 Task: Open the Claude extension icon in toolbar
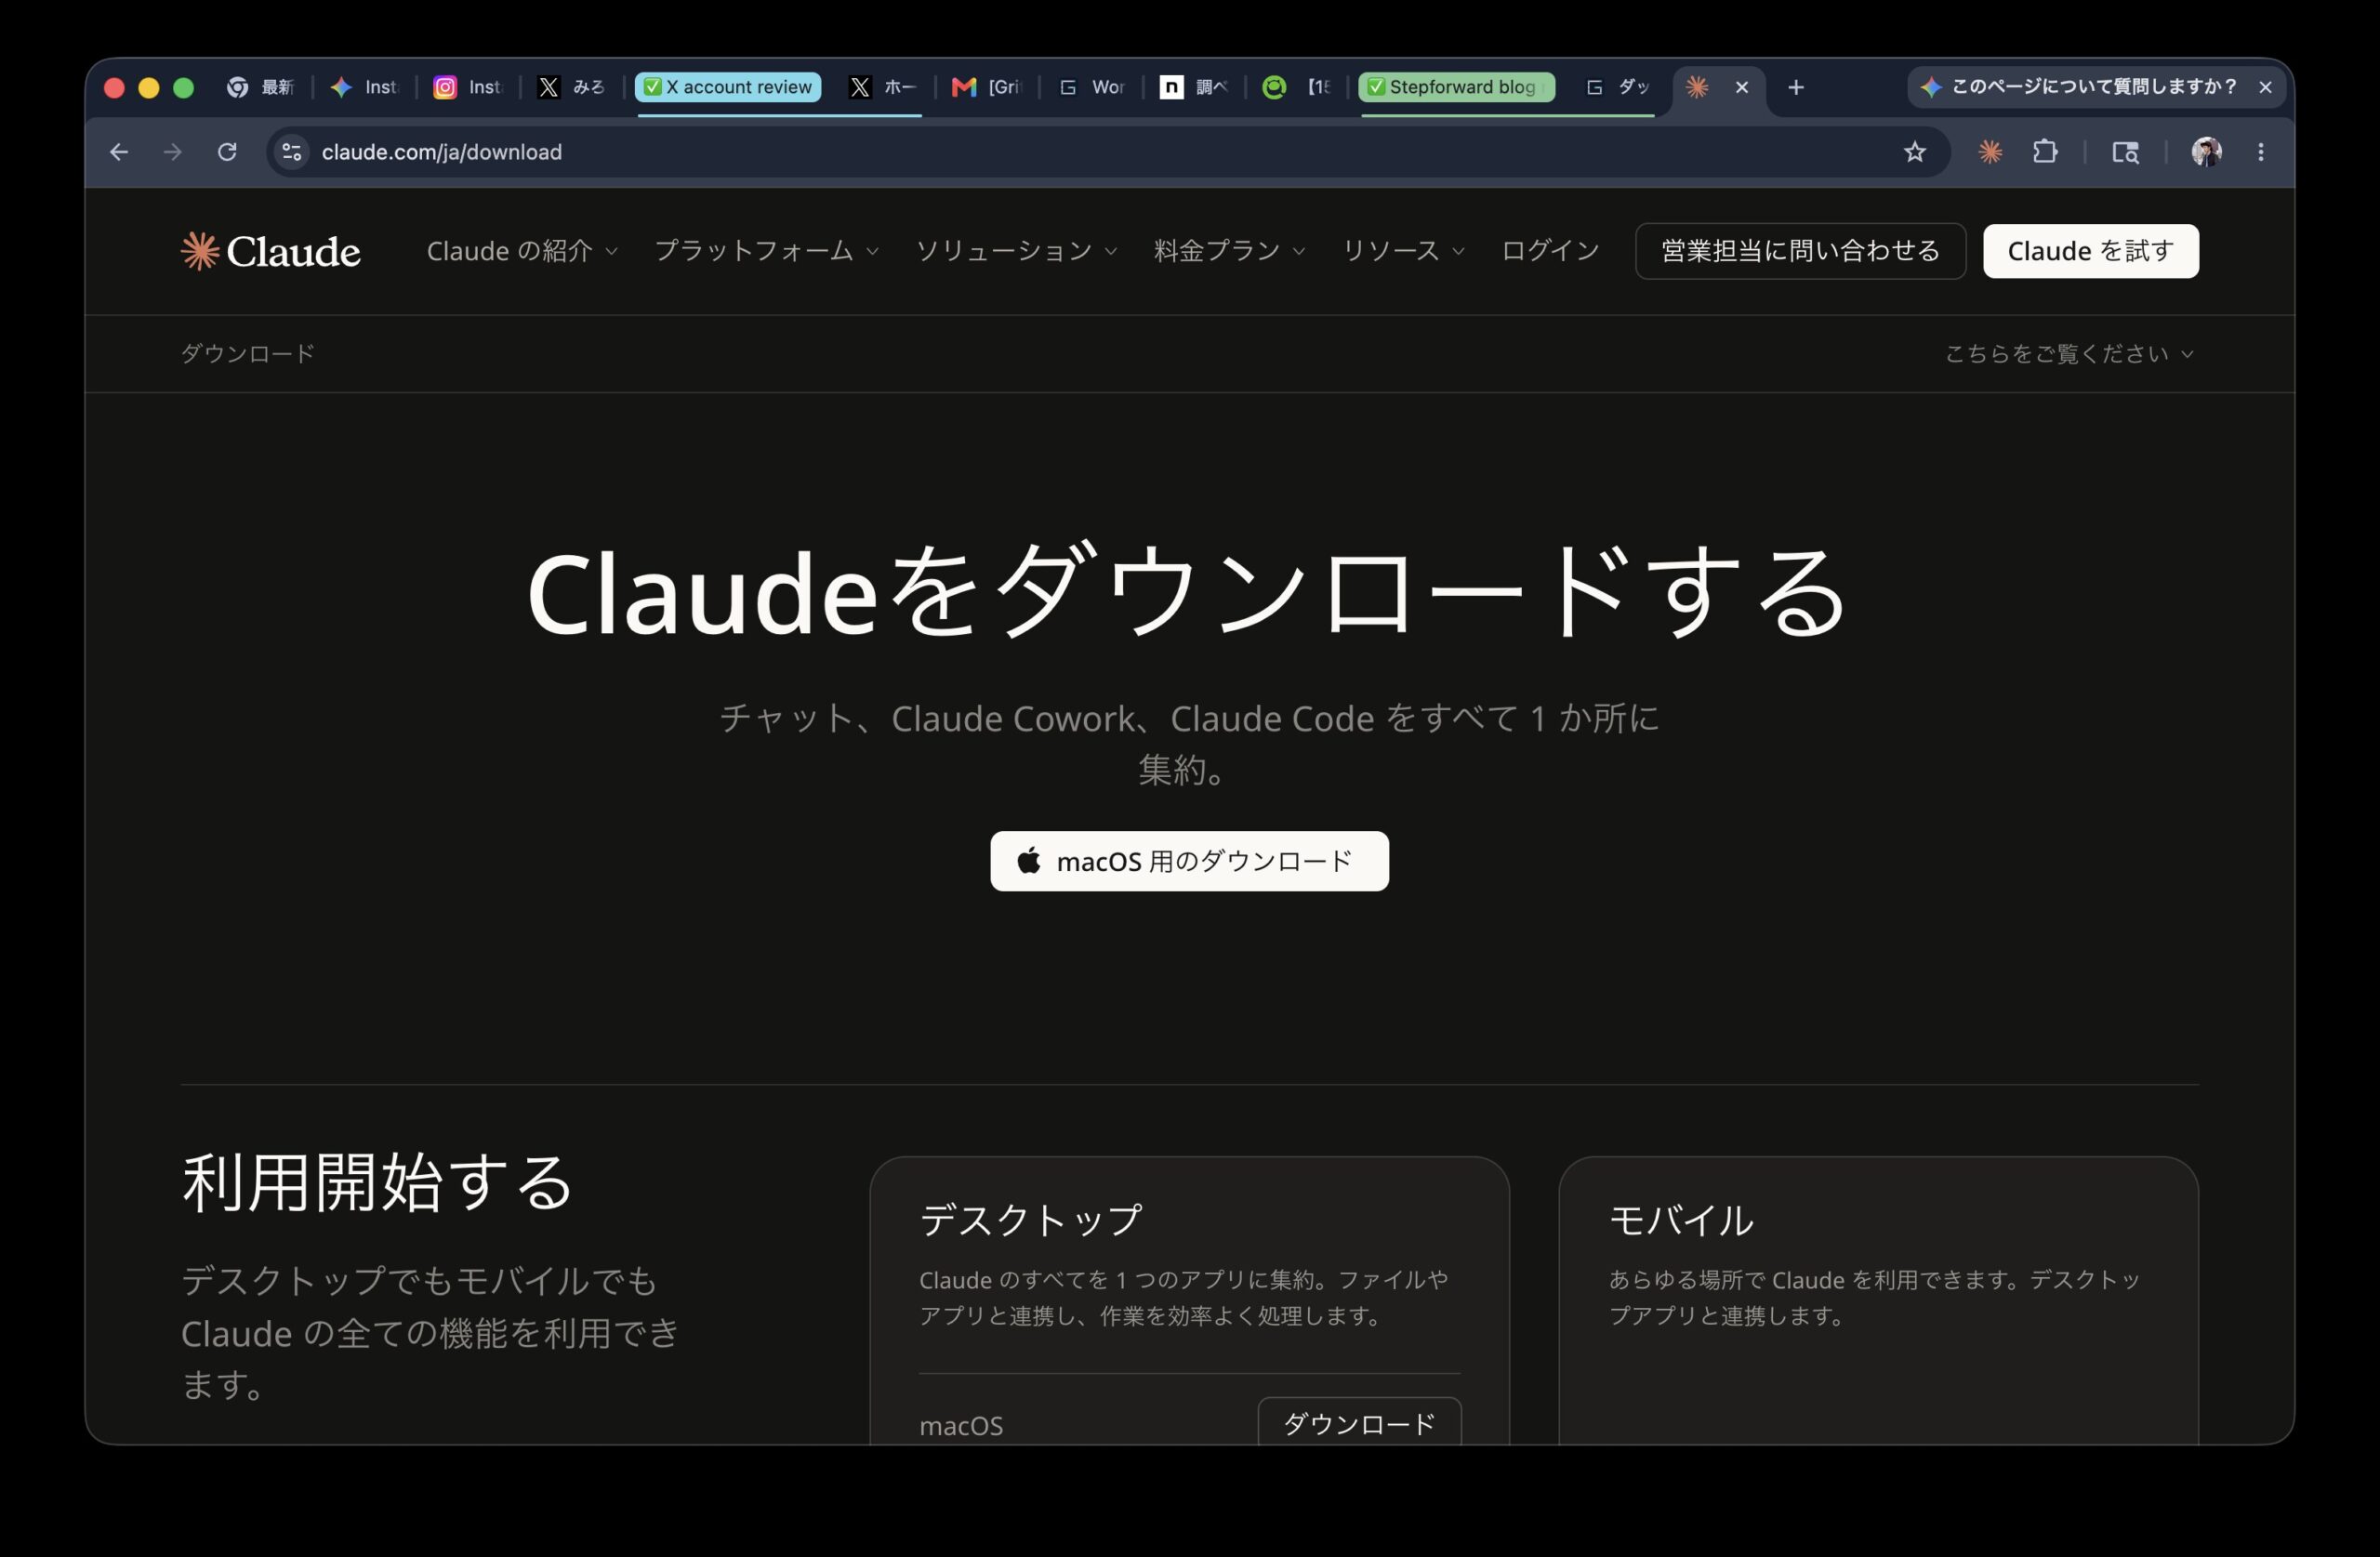(1990, 152)
